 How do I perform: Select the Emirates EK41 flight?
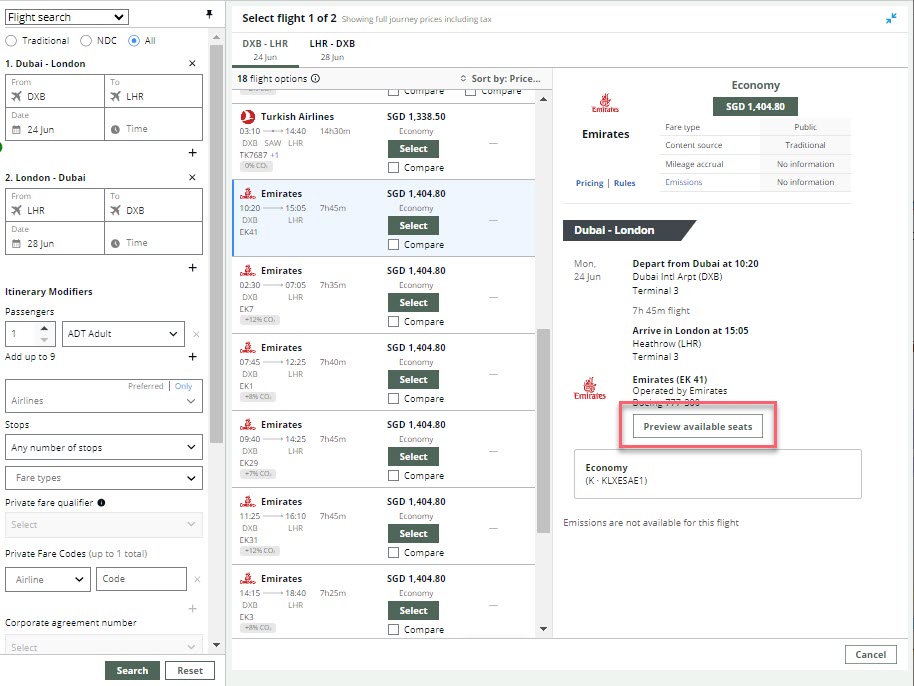[413, 226]
